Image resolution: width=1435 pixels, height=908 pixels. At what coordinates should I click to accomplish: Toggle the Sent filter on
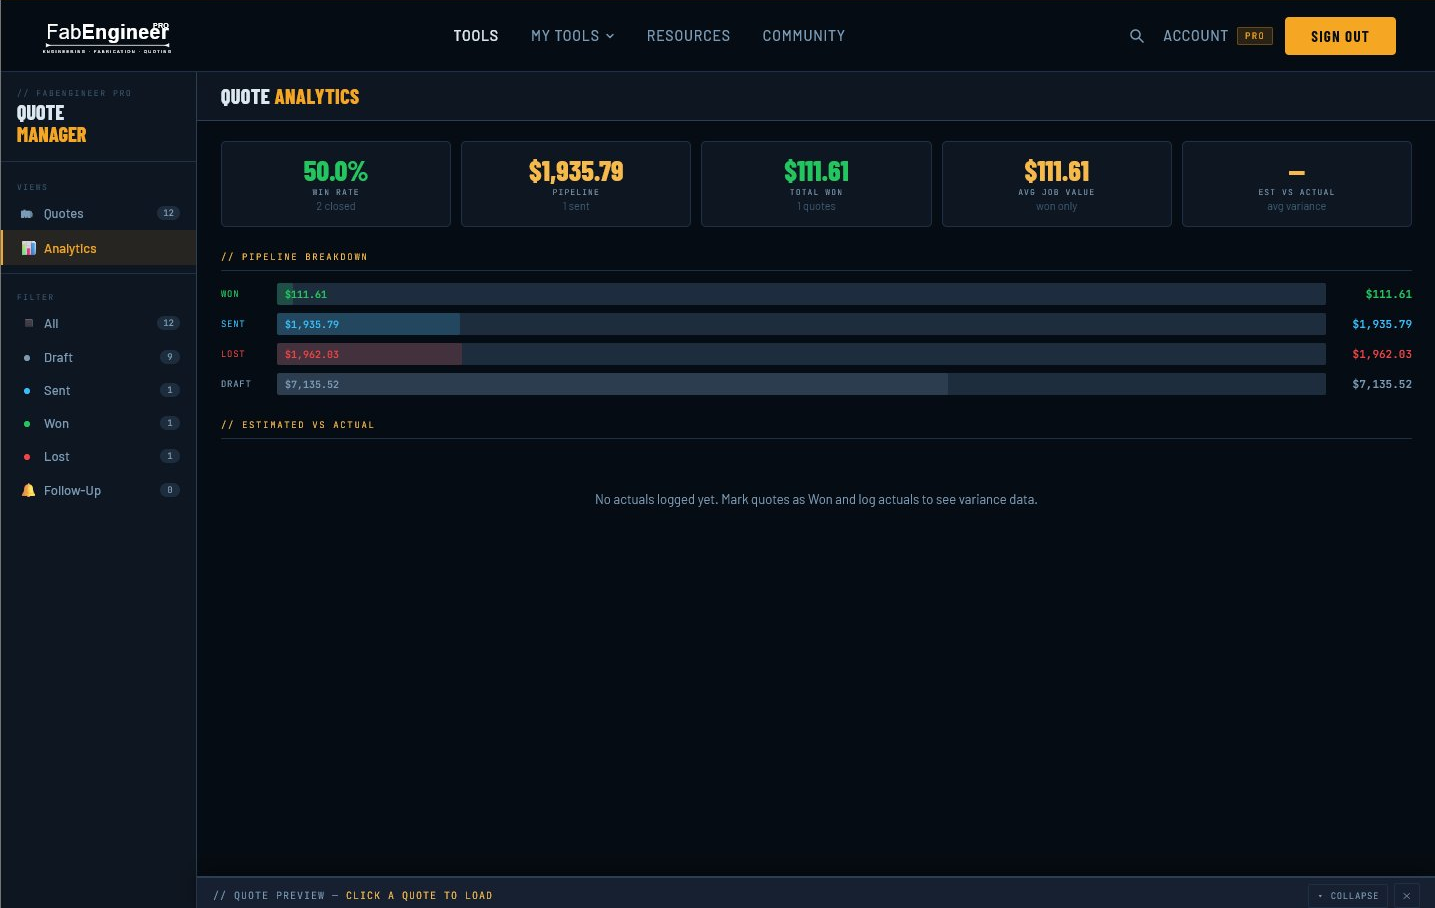tap(57, 390)
